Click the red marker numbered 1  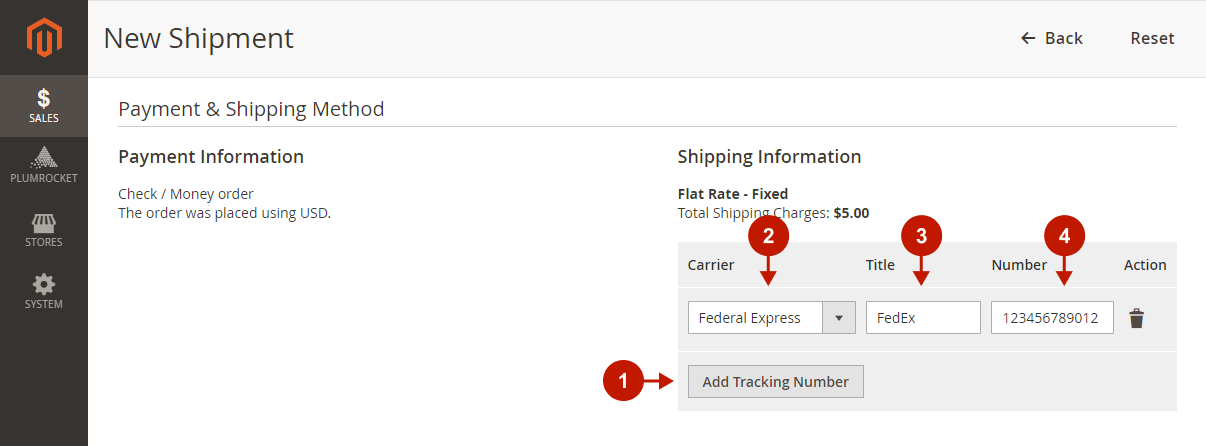(x=624, y=380)
